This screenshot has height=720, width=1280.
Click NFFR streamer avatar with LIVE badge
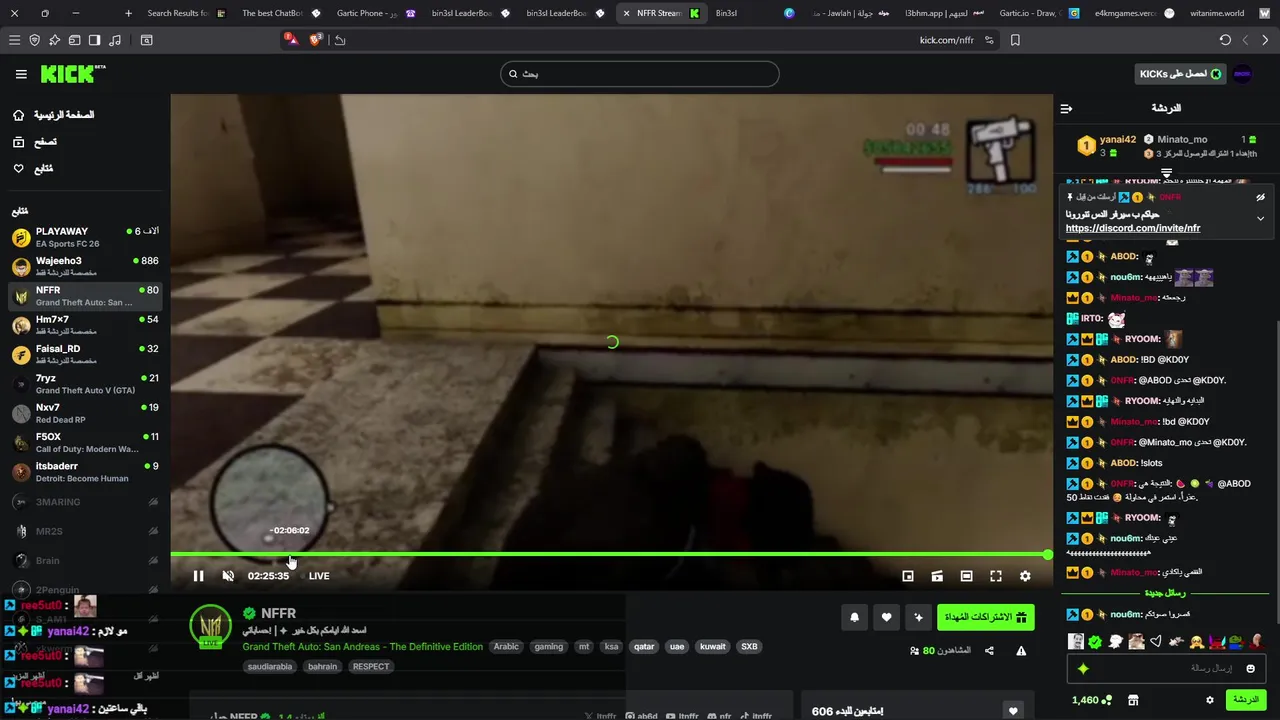coord(210,626)
